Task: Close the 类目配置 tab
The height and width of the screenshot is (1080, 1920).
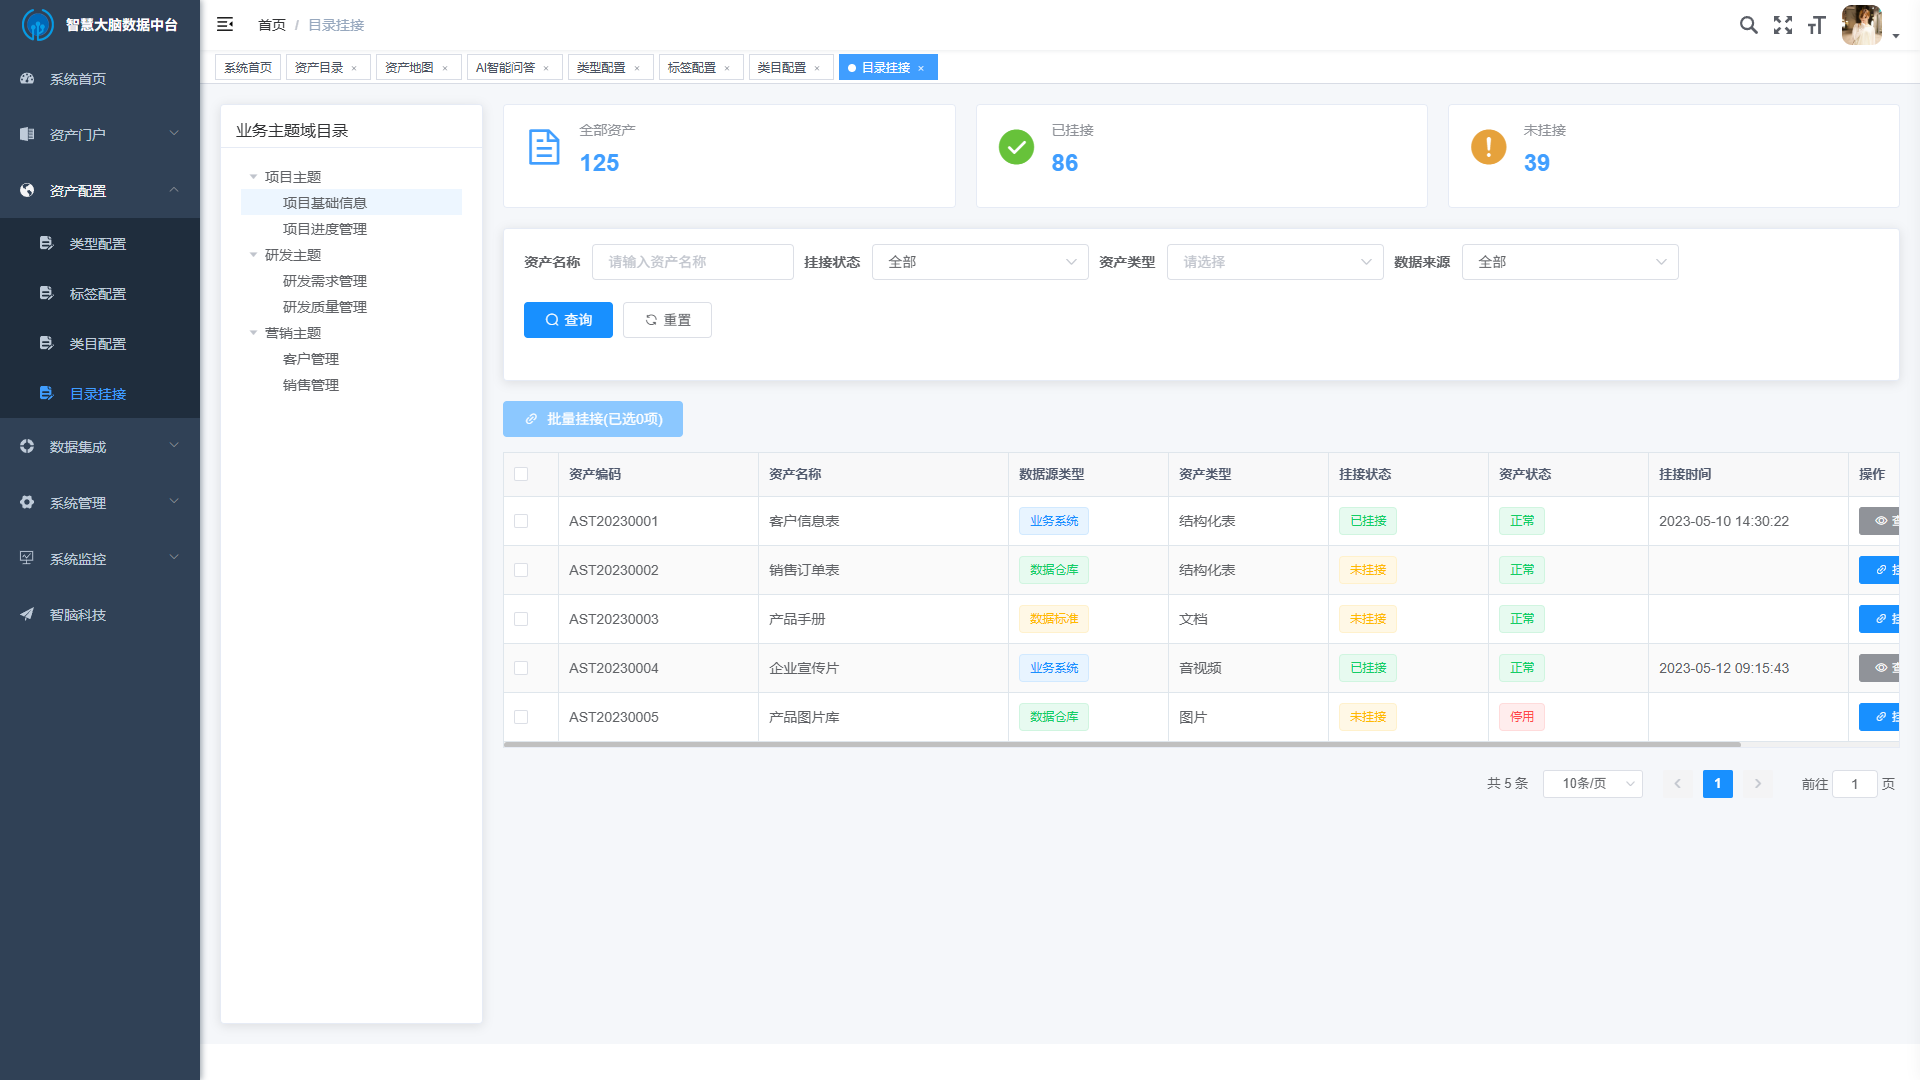Action: [x=817, y=67]
